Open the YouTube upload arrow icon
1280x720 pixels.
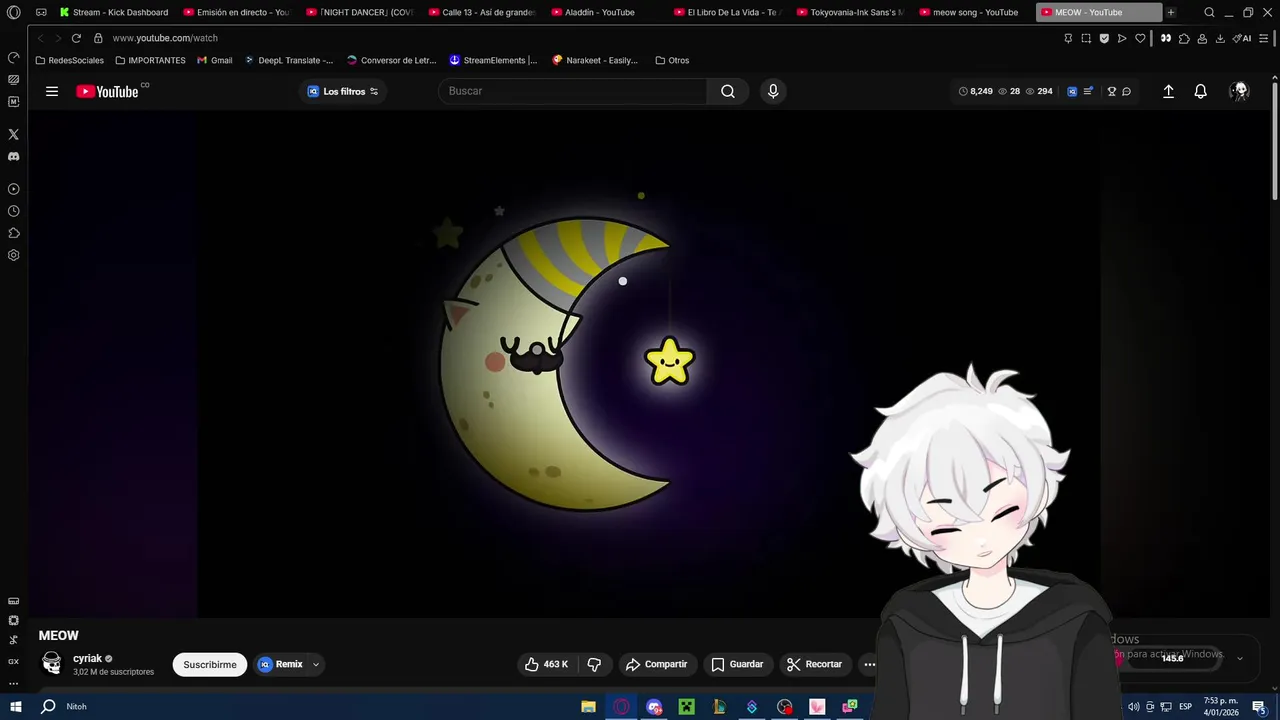click(x=1168, y=91)
